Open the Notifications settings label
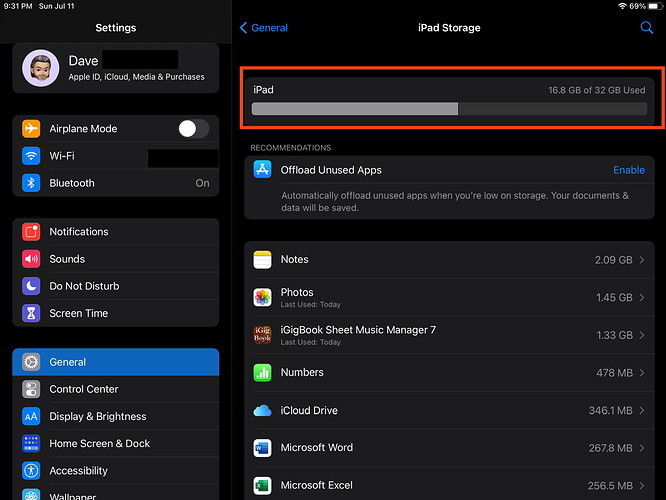This screenshot has height=500, width=666. [x=79, y=232]
